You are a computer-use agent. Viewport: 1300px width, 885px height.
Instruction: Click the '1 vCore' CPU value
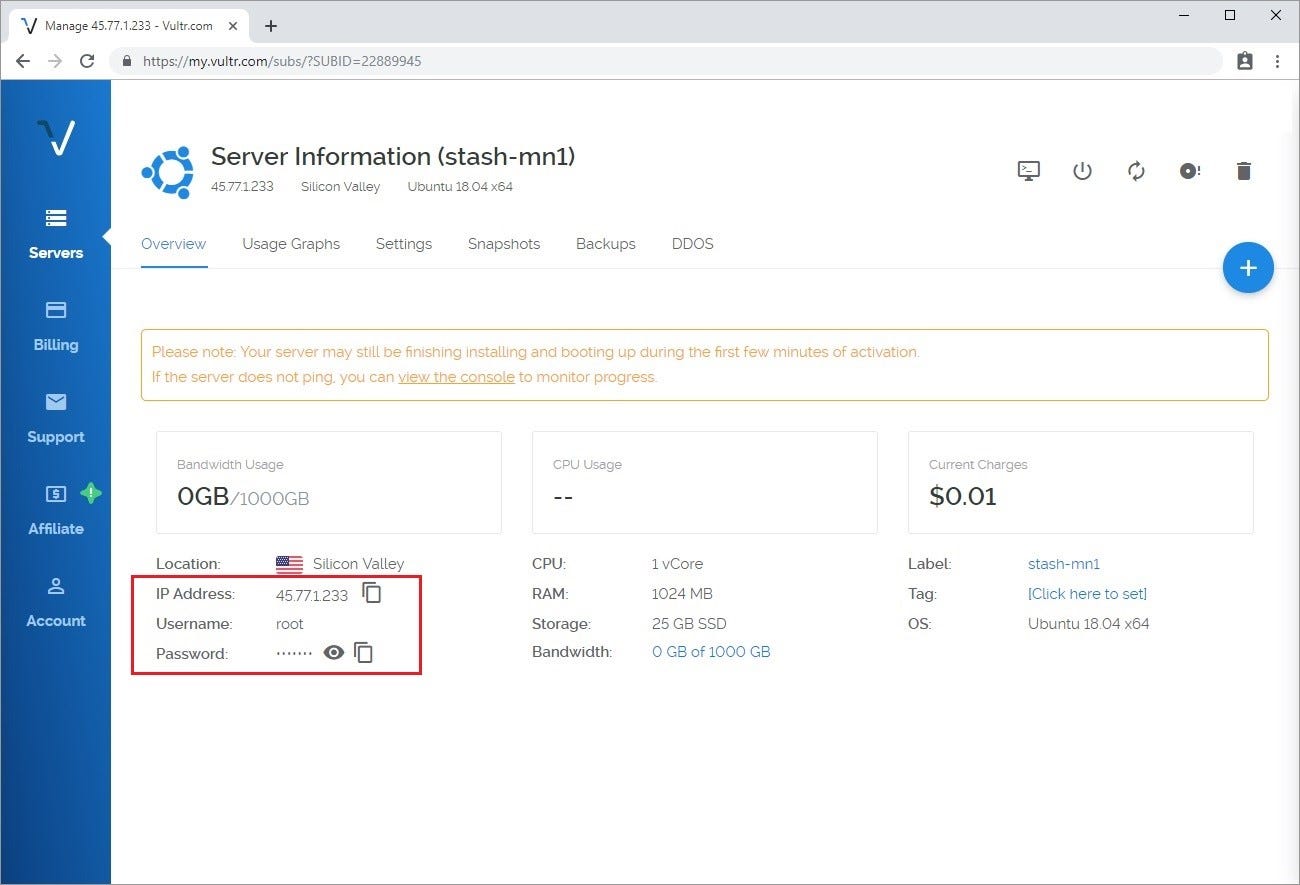coord(678,564)
